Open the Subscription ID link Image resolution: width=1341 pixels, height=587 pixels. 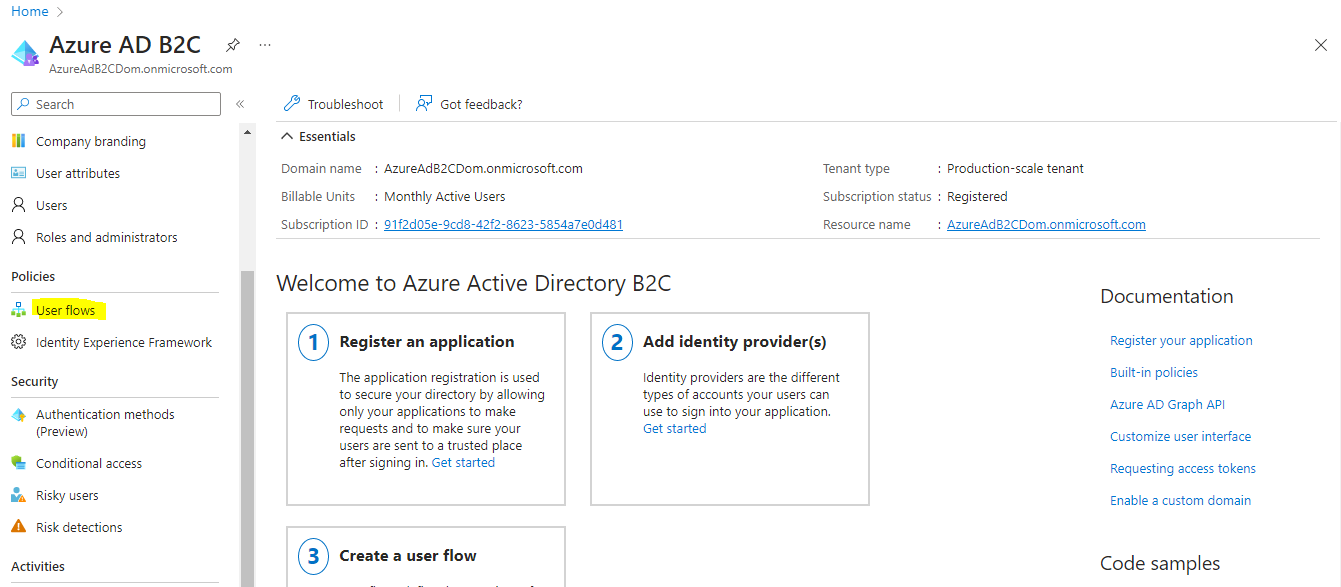click(x=503, y=224)
